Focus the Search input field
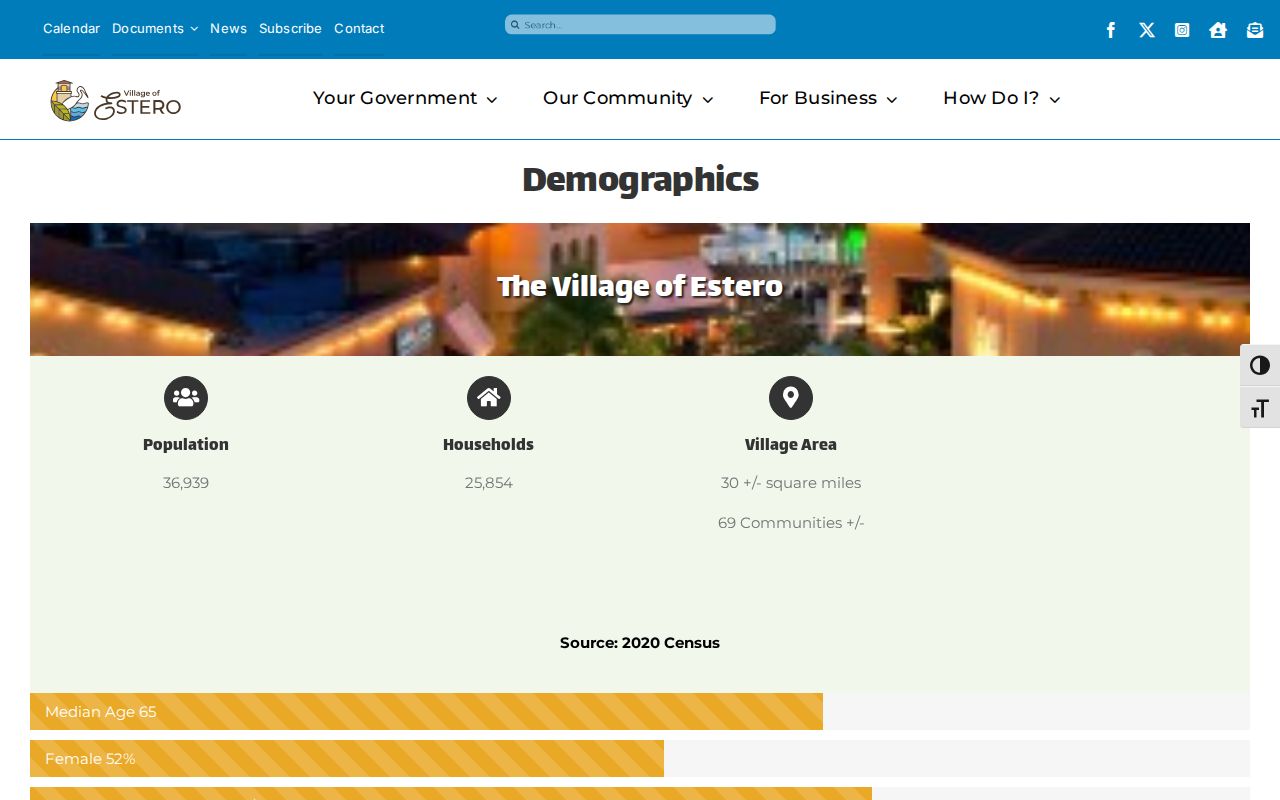The width and height of the screenshot is (1280, 800). pos(640,25)
